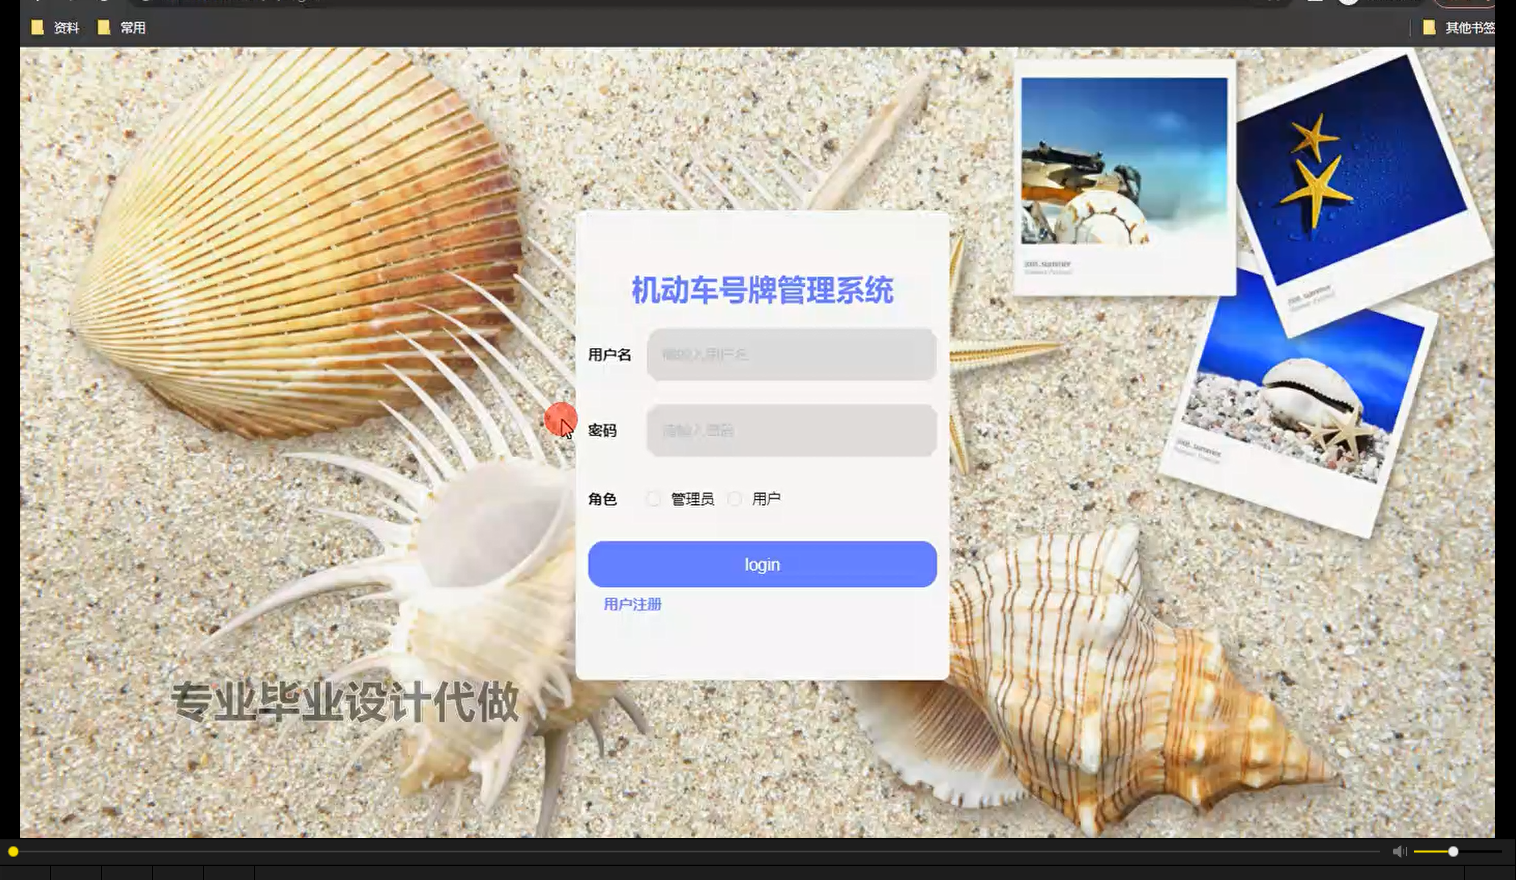
Task: Select the 用户 role radio button
Action: 735,498
